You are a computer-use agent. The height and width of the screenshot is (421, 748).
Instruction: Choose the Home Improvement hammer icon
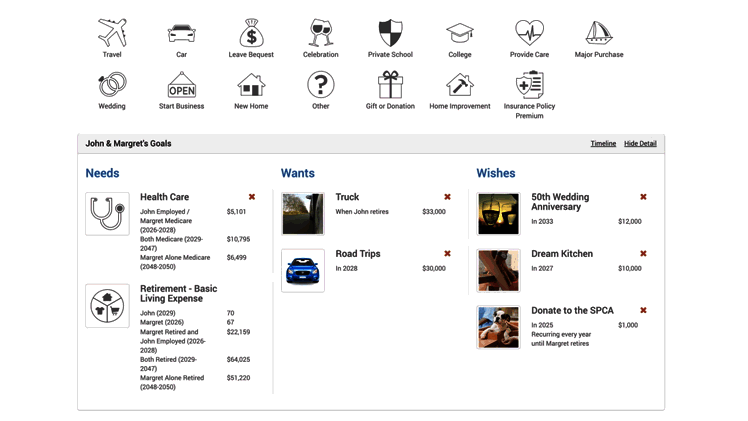click(x=460, y=84)
